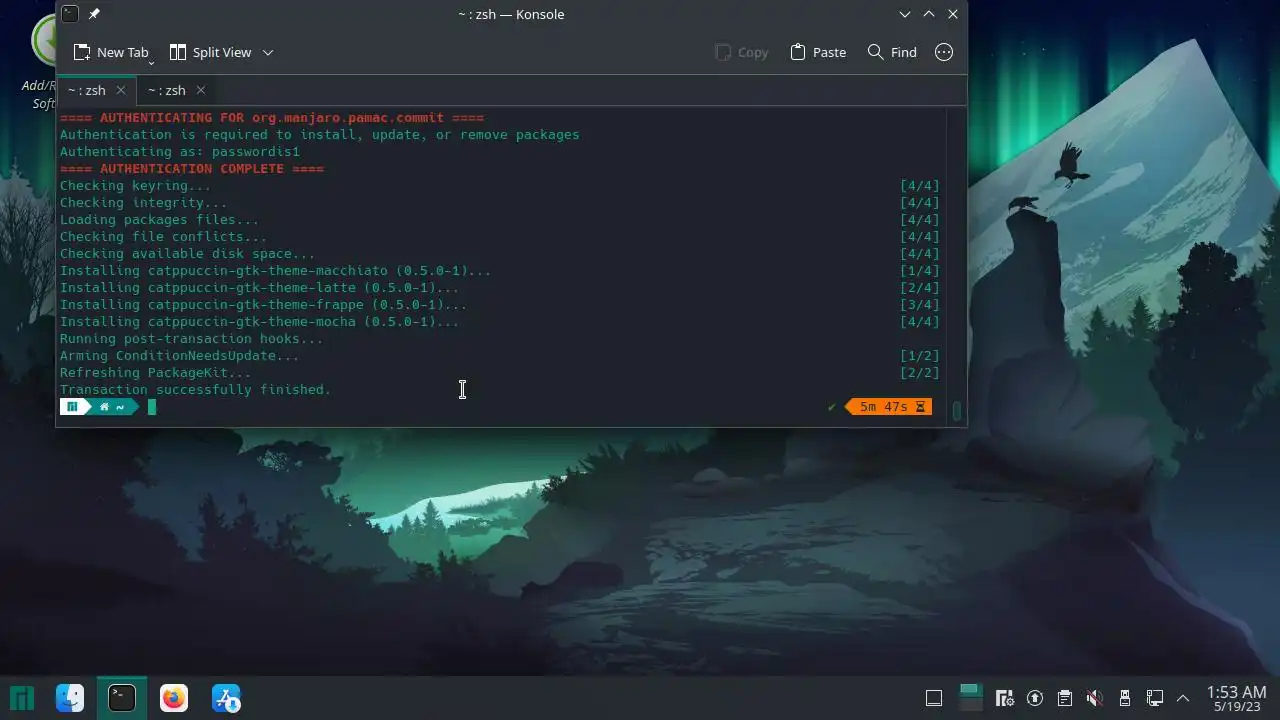The height and width of the screenshot is (720, 1280).
Task: Open the system settings tray icon
Action: coord(1005,698)
